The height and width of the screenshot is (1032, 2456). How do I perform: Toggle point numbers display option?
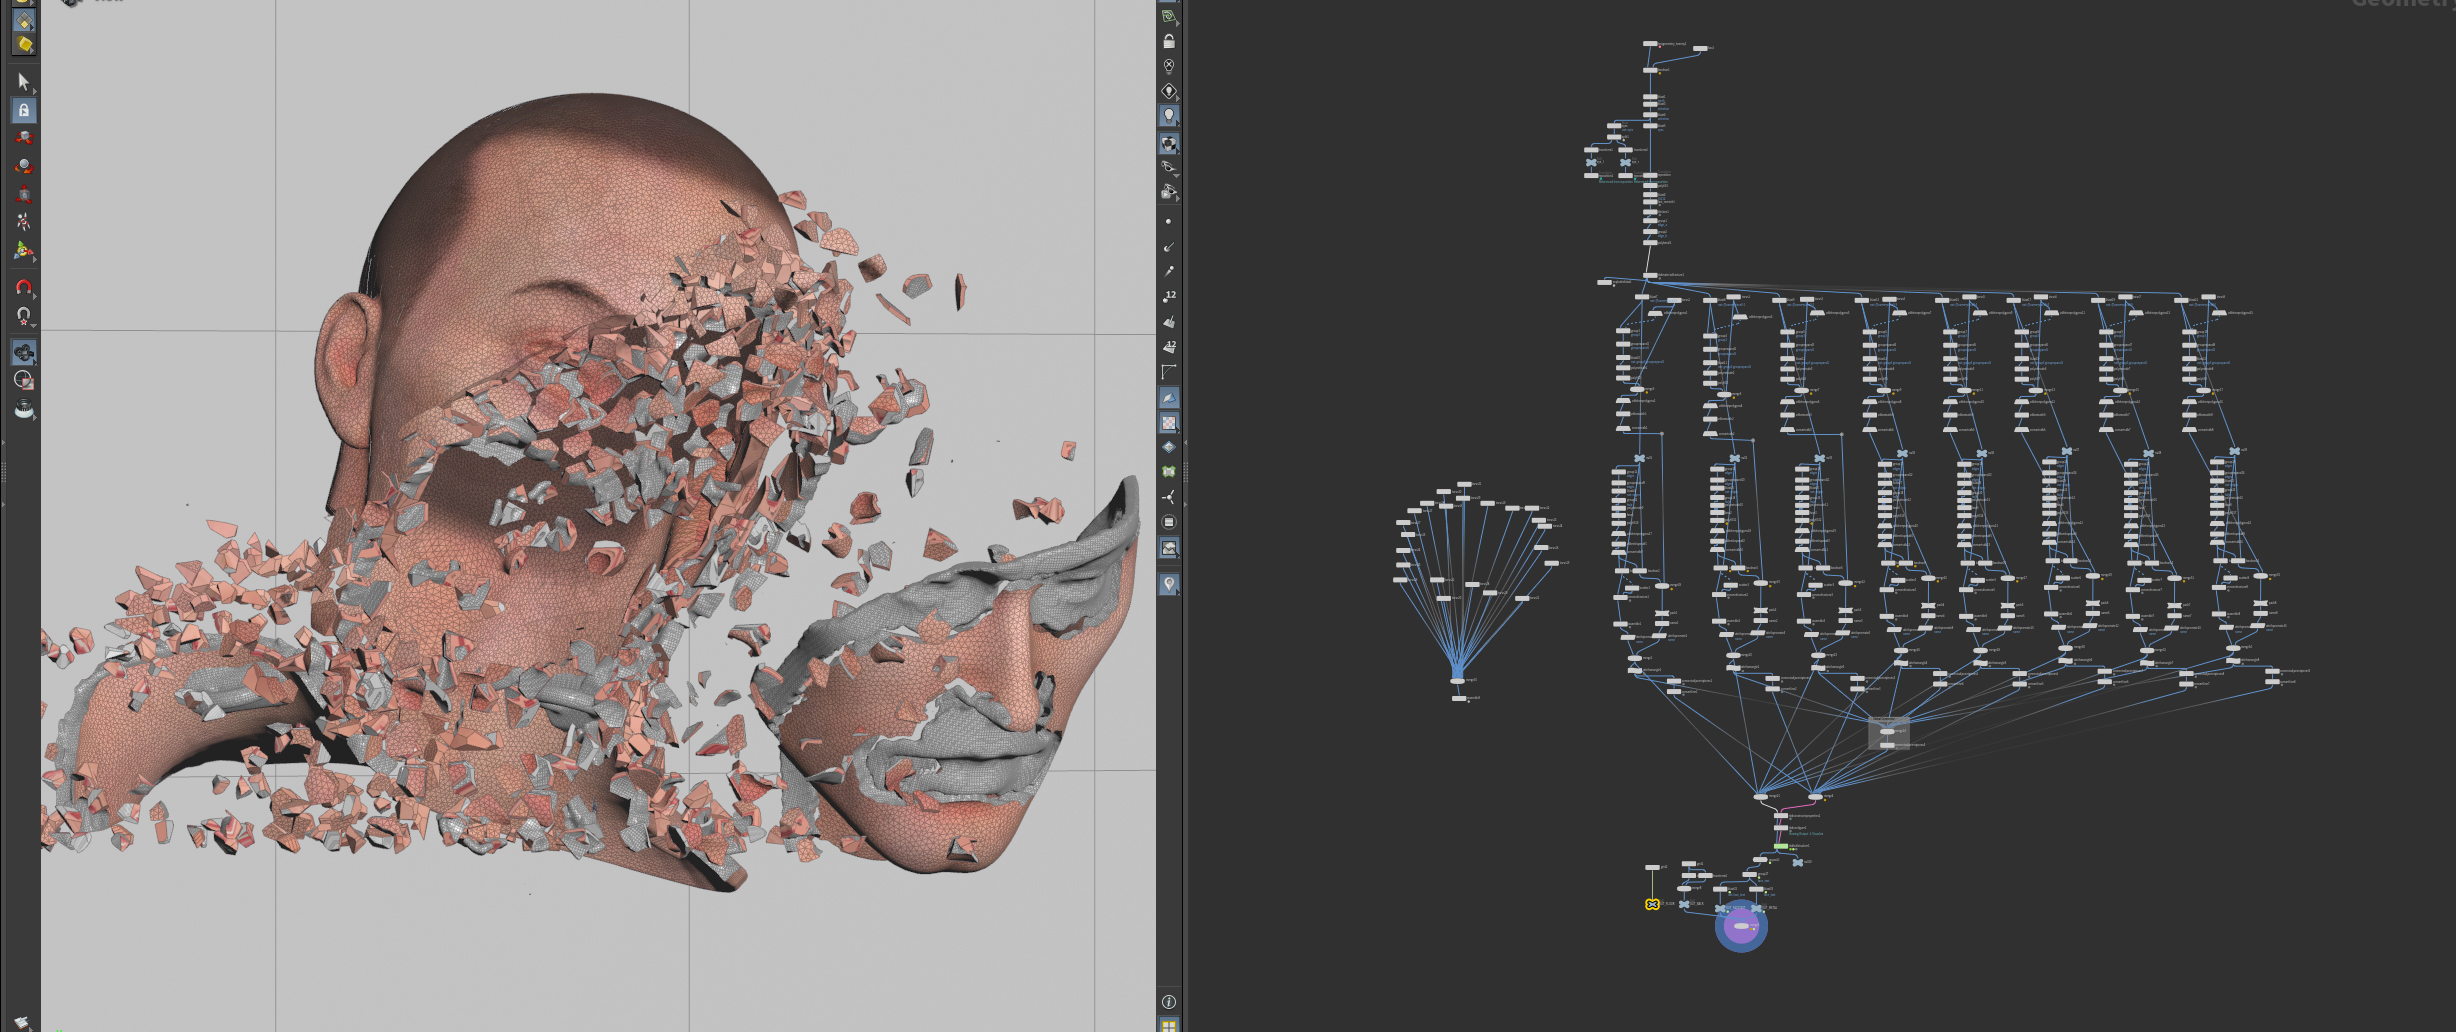(x=1169, y=296)
